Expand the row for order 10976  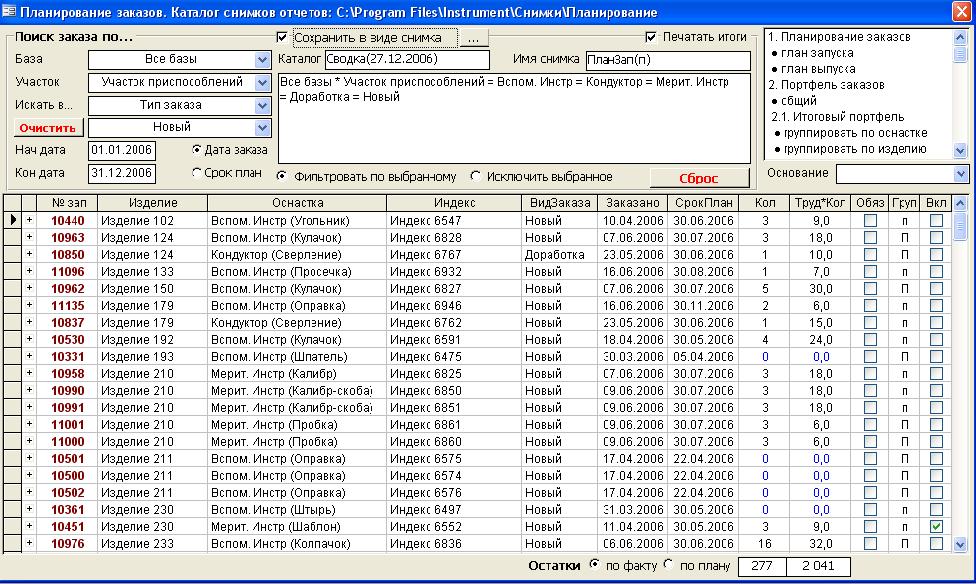pyautogui.click(x=29, y=544)
